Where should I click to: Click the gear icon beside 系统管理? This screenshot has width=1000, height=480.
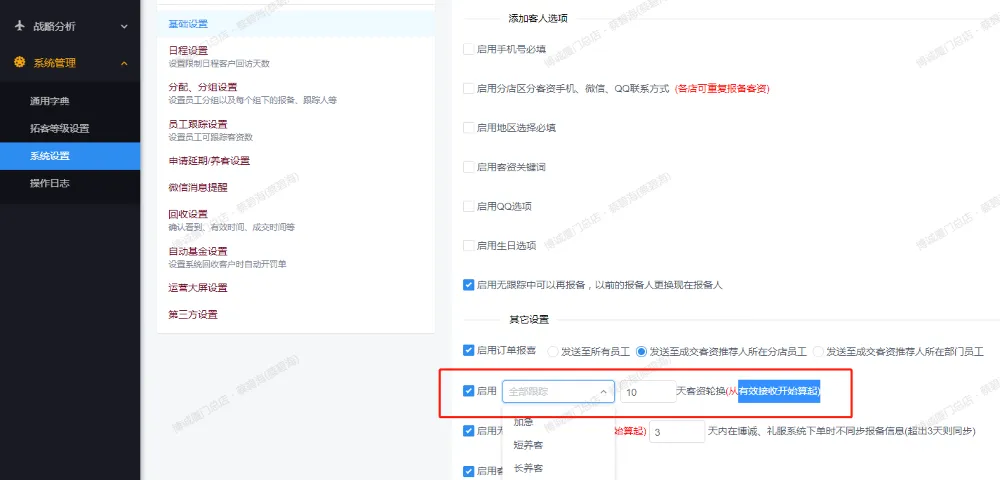(x=20, y=63)
